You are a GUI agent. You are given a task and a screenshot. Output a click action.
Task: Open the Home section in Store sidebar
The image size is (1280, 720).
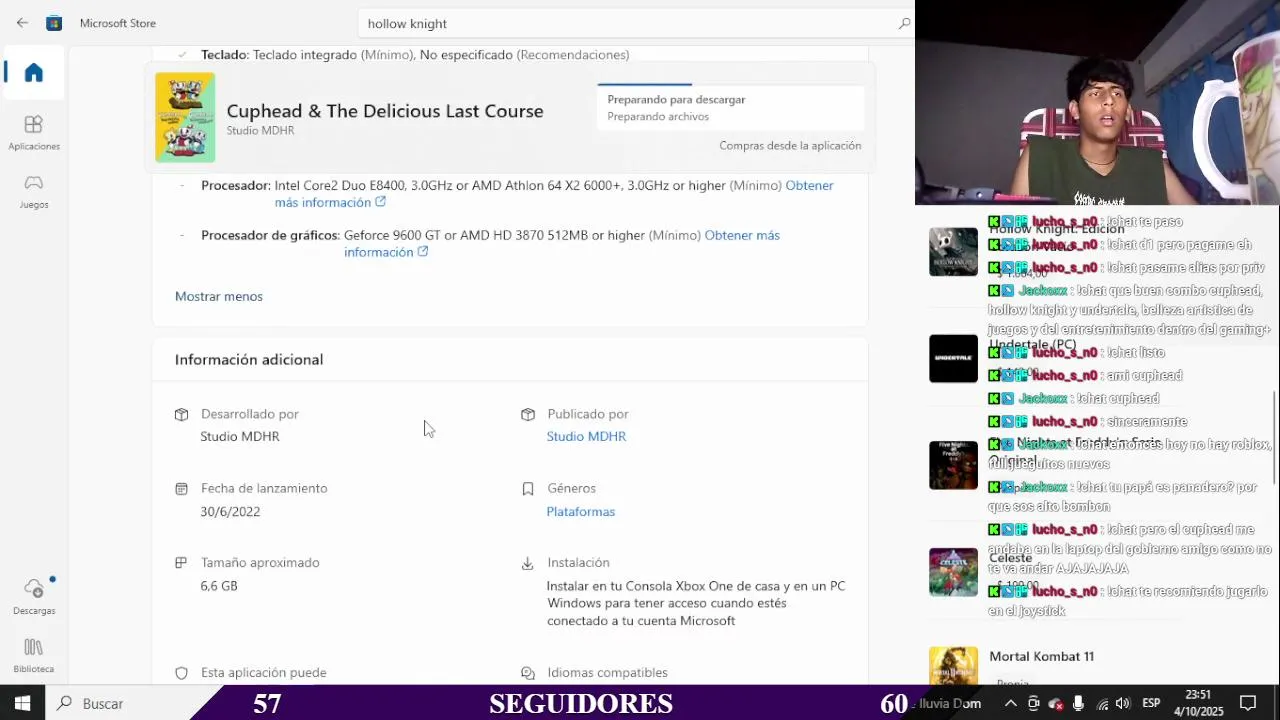(x=34, y=73)
